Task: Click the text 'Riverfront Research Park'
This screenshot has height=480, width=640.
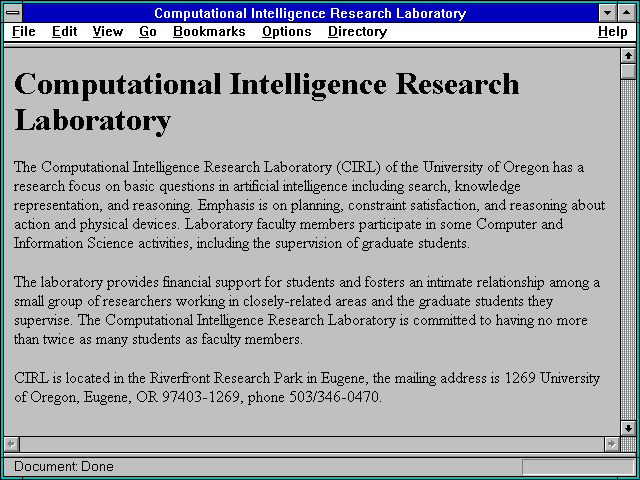Action: click(x=226, y=378)
